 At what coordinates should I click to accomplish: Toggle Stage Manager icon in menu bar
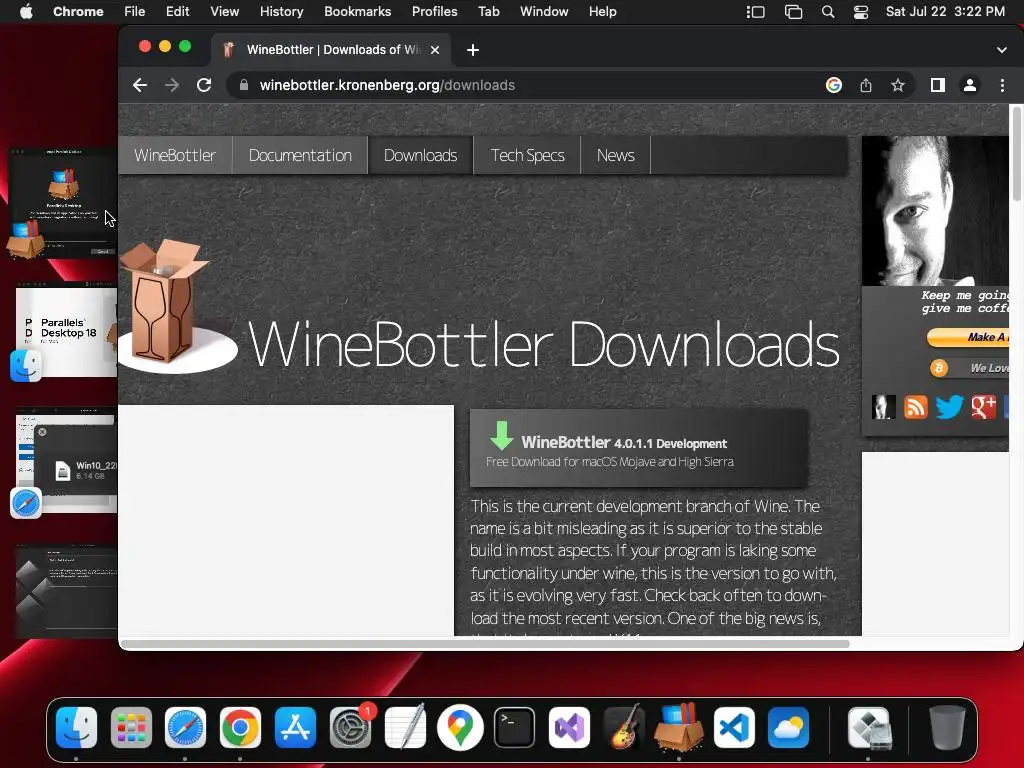click(x=756, y=12)
